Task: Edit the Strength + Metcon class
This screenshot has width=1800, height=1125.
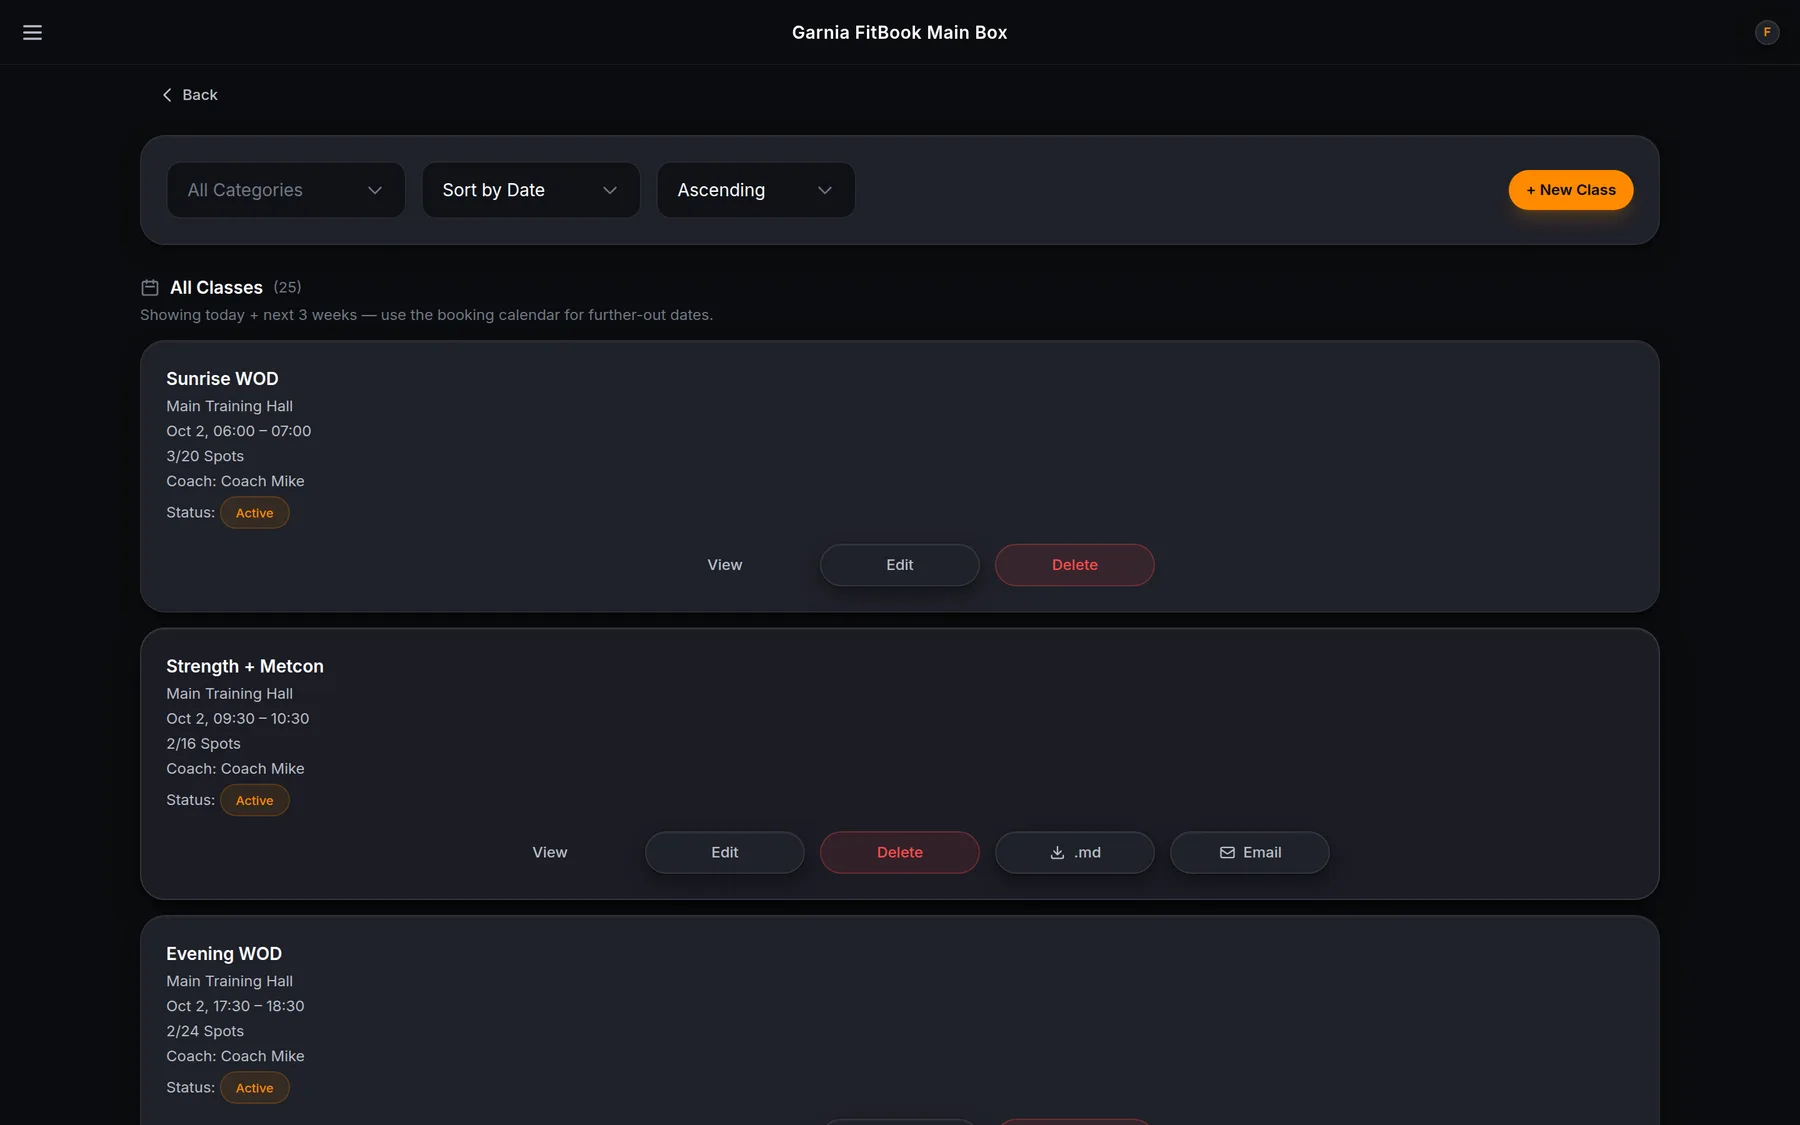Action: [725, 853]
